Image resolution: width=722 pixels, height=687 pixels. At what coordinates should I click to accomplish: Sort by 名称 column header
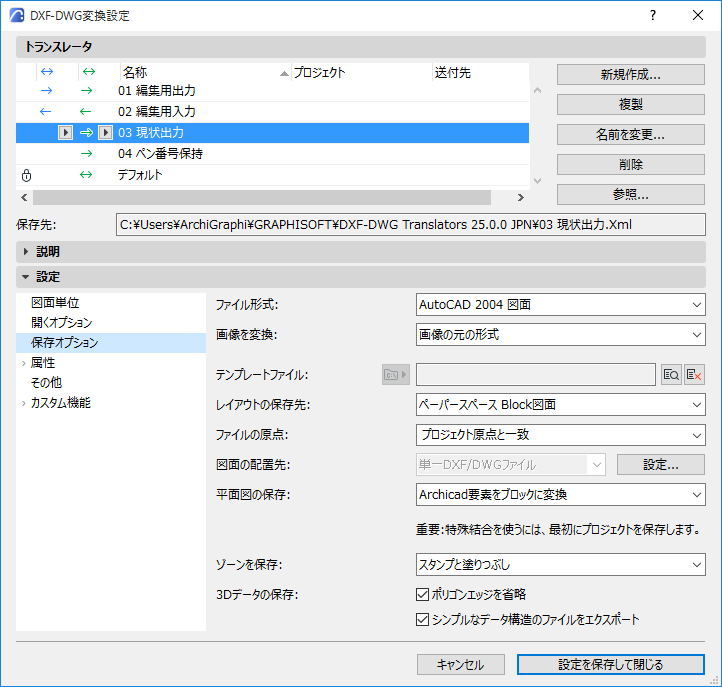[206, 72]
